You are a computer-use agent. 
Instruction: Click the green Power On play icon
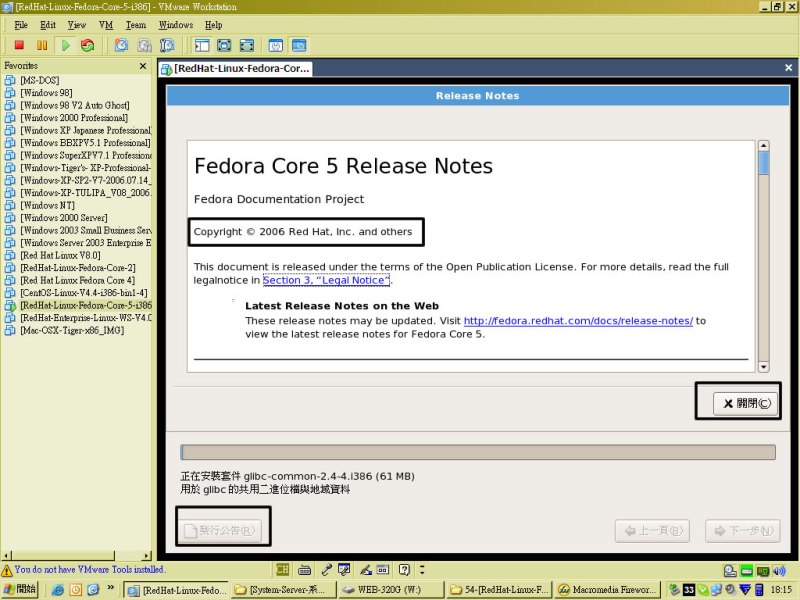pyautogui.click(x=65, y=45)
